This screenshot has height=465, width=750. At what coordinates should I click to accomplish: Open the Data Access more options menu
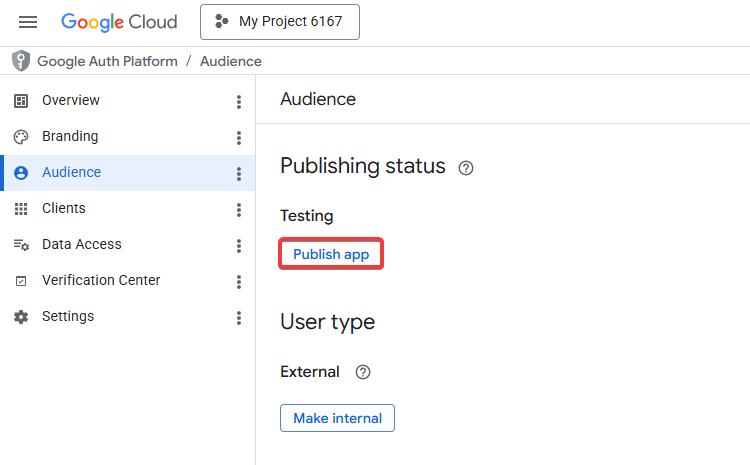(x=239, y=246)
